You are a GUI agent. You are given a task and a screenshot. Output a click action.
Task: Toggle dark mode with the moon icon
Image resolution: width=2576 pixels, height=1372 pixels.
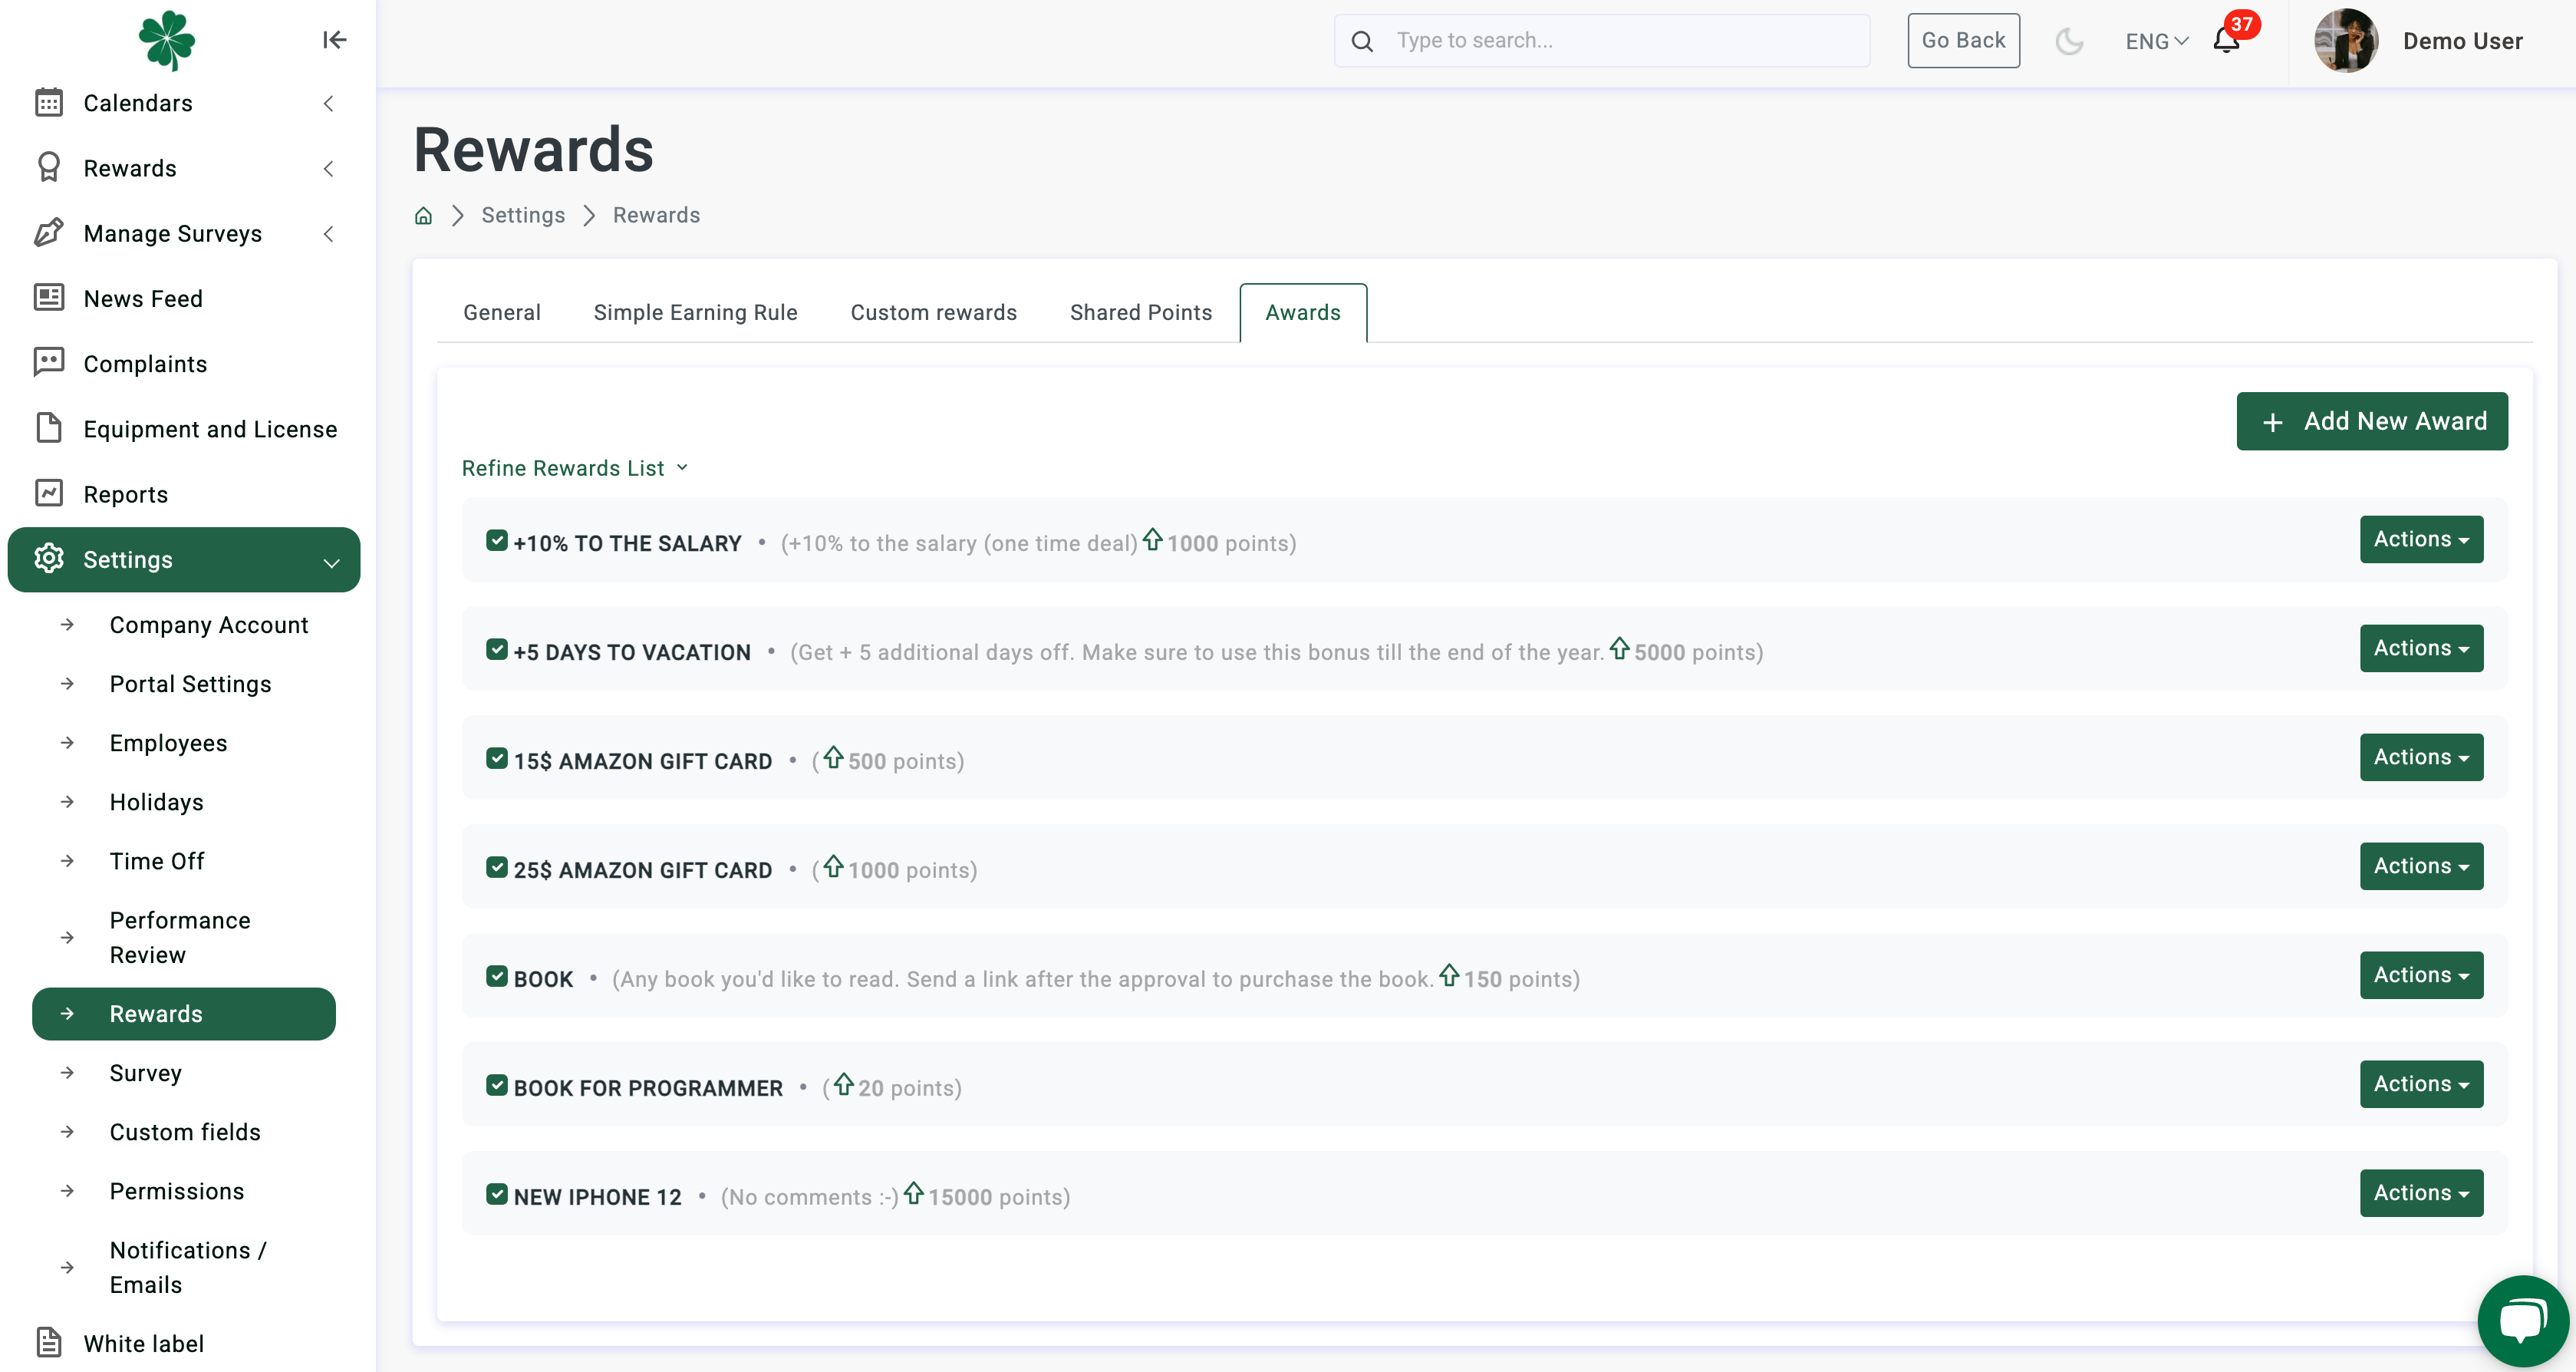(x=2069, y=41)
